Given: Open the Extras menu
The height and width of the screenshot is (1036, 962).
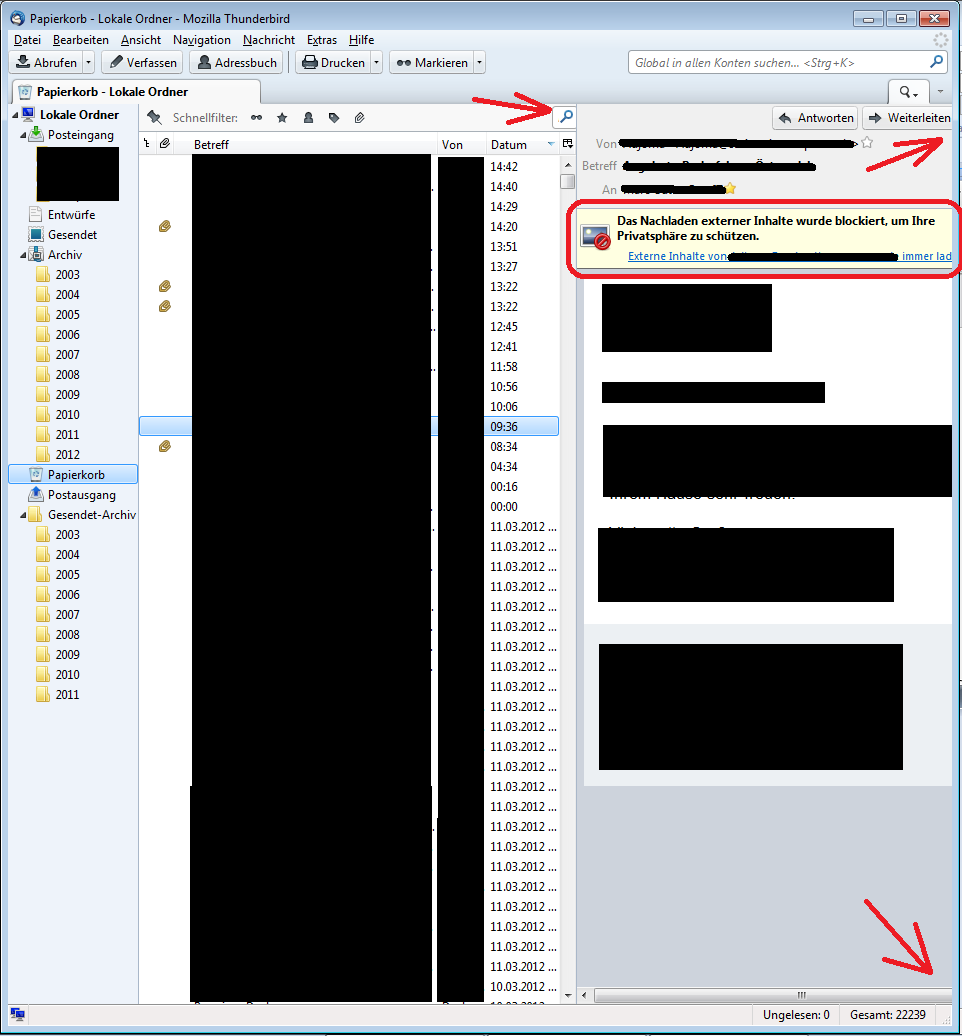Looking at the screenshot, I should point(322,40).
